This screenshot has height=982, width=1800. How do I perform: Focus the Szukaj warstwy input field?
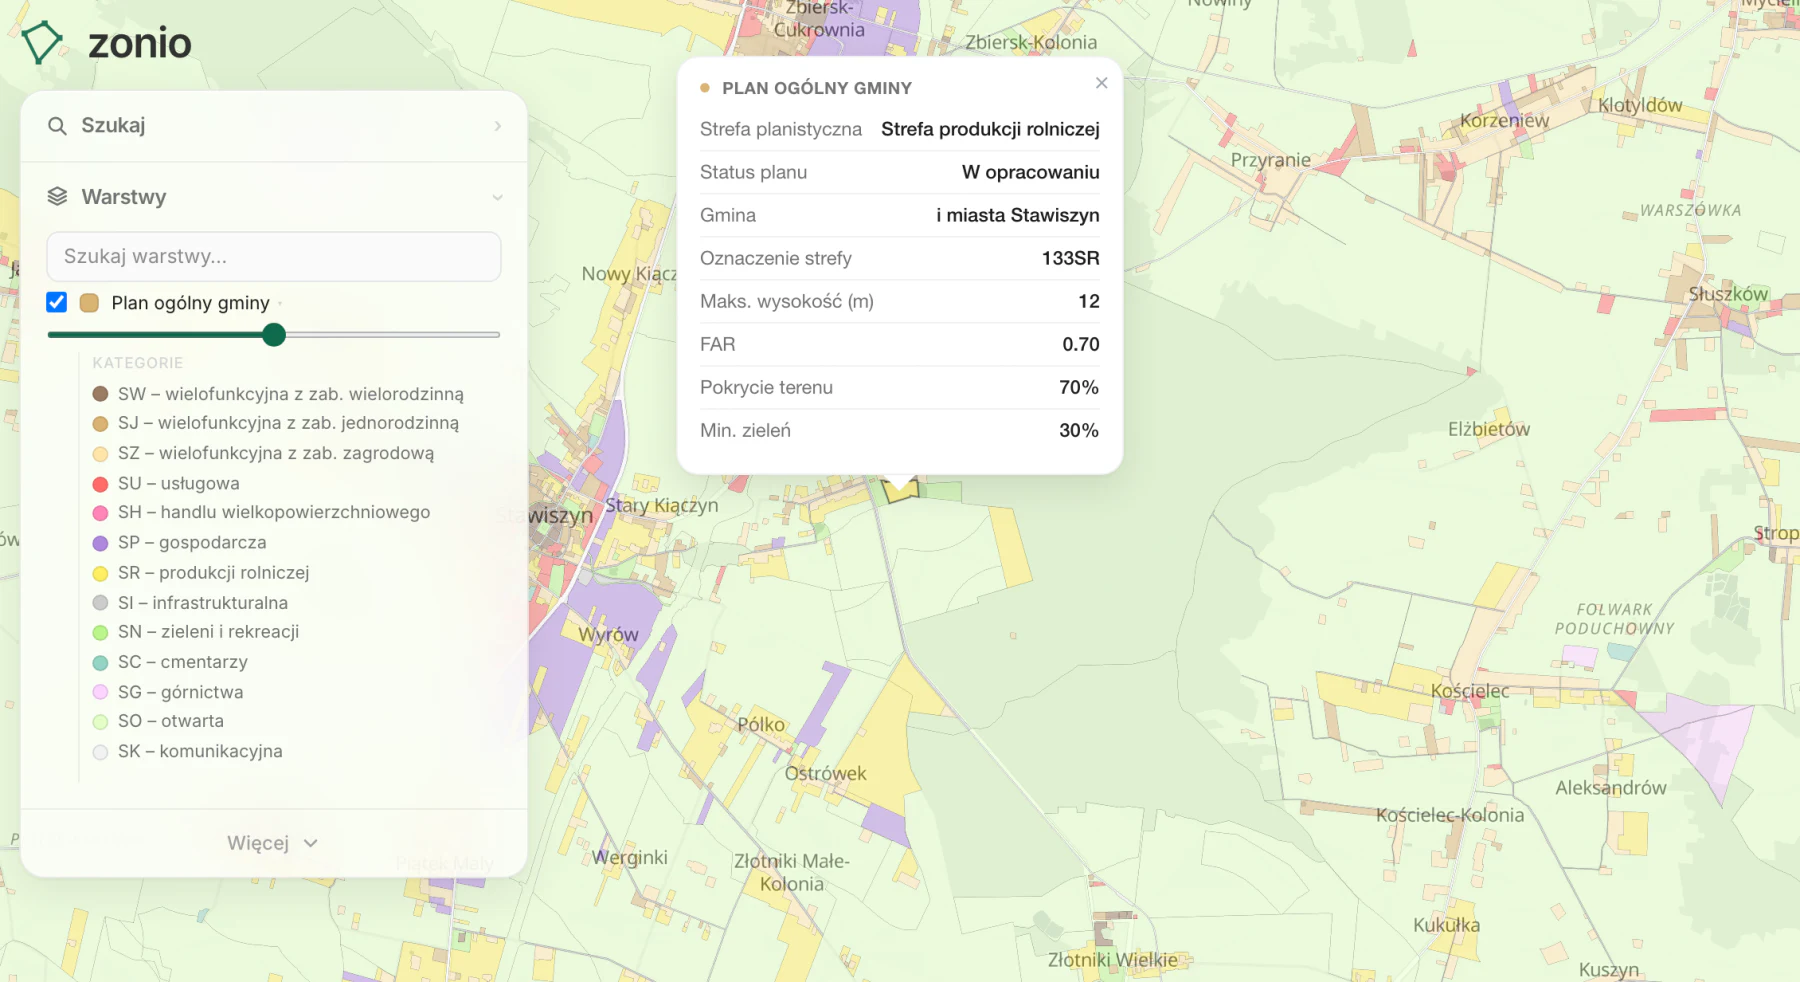point(274,257)
